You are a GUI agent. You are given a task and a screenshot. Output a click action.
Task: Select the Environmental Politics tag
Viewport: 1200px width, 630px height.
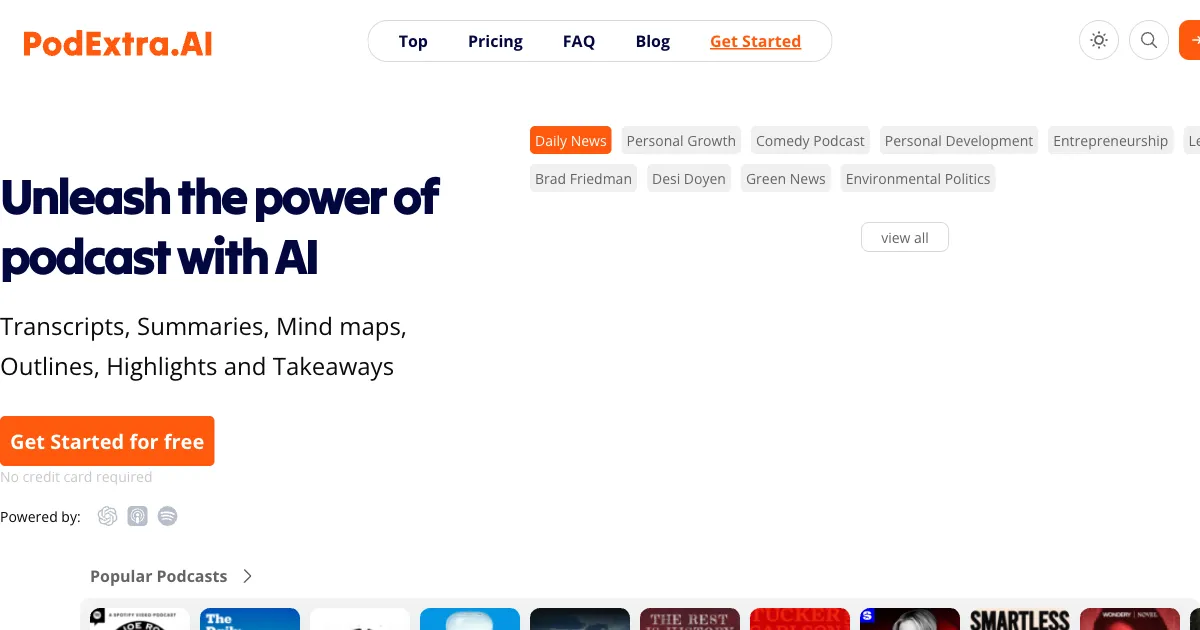tap(918, 179)
